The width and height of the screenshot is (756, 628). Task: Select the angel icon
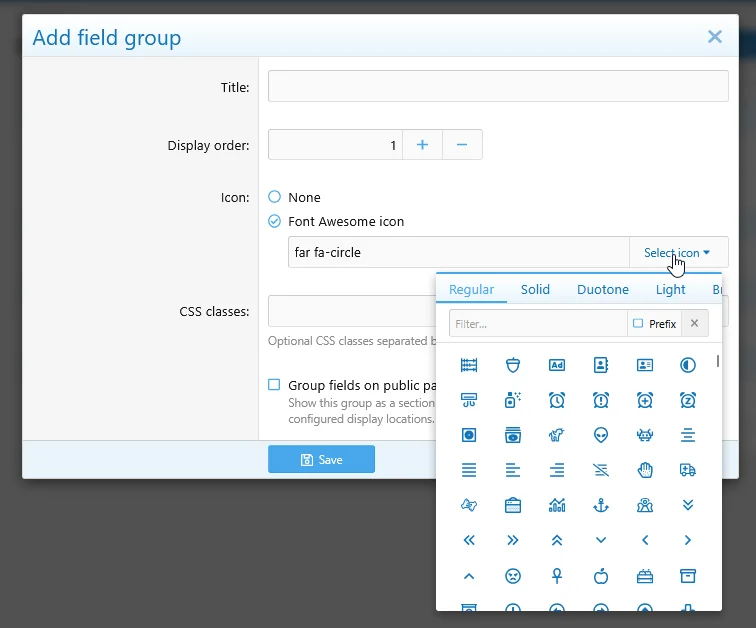(x=645, y=505)
